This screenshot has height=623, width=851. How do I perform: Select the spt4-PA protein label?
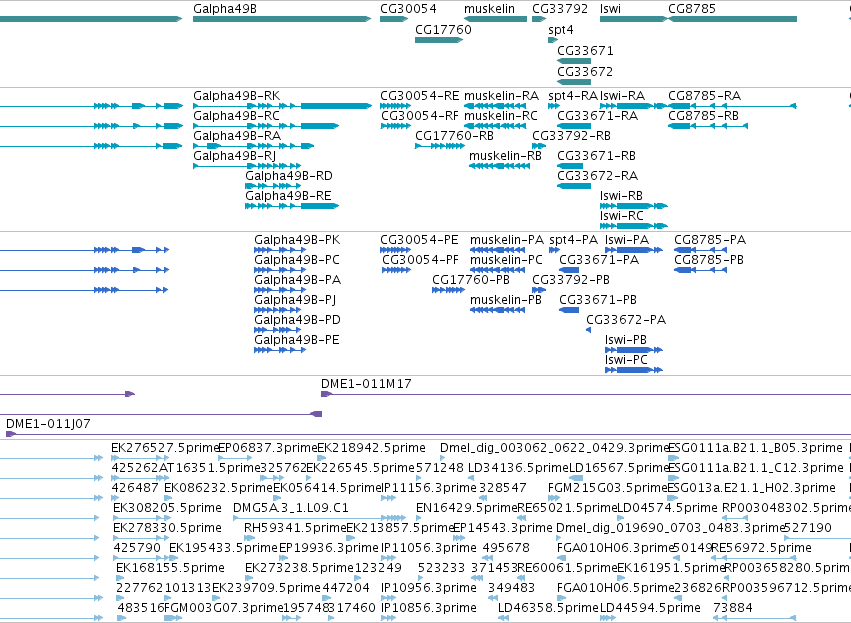(x=574, y=240)
